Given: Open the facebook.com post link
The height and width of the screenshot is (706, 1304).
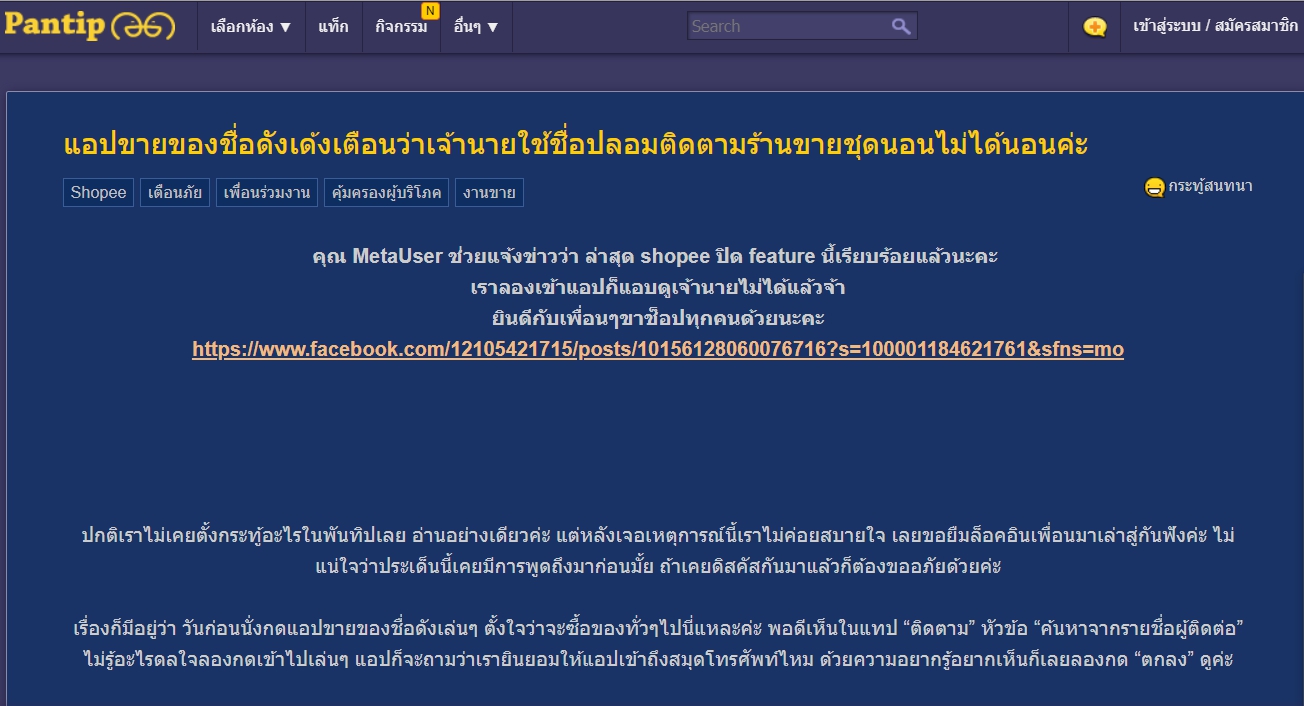Looking at the screenshot, I should pos(658,349).
